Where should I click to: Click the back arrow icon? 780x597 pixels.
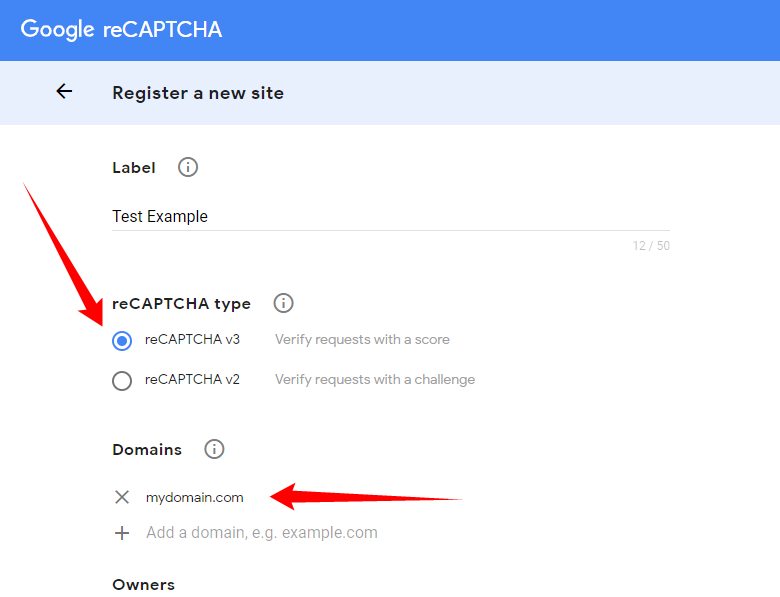64,92
